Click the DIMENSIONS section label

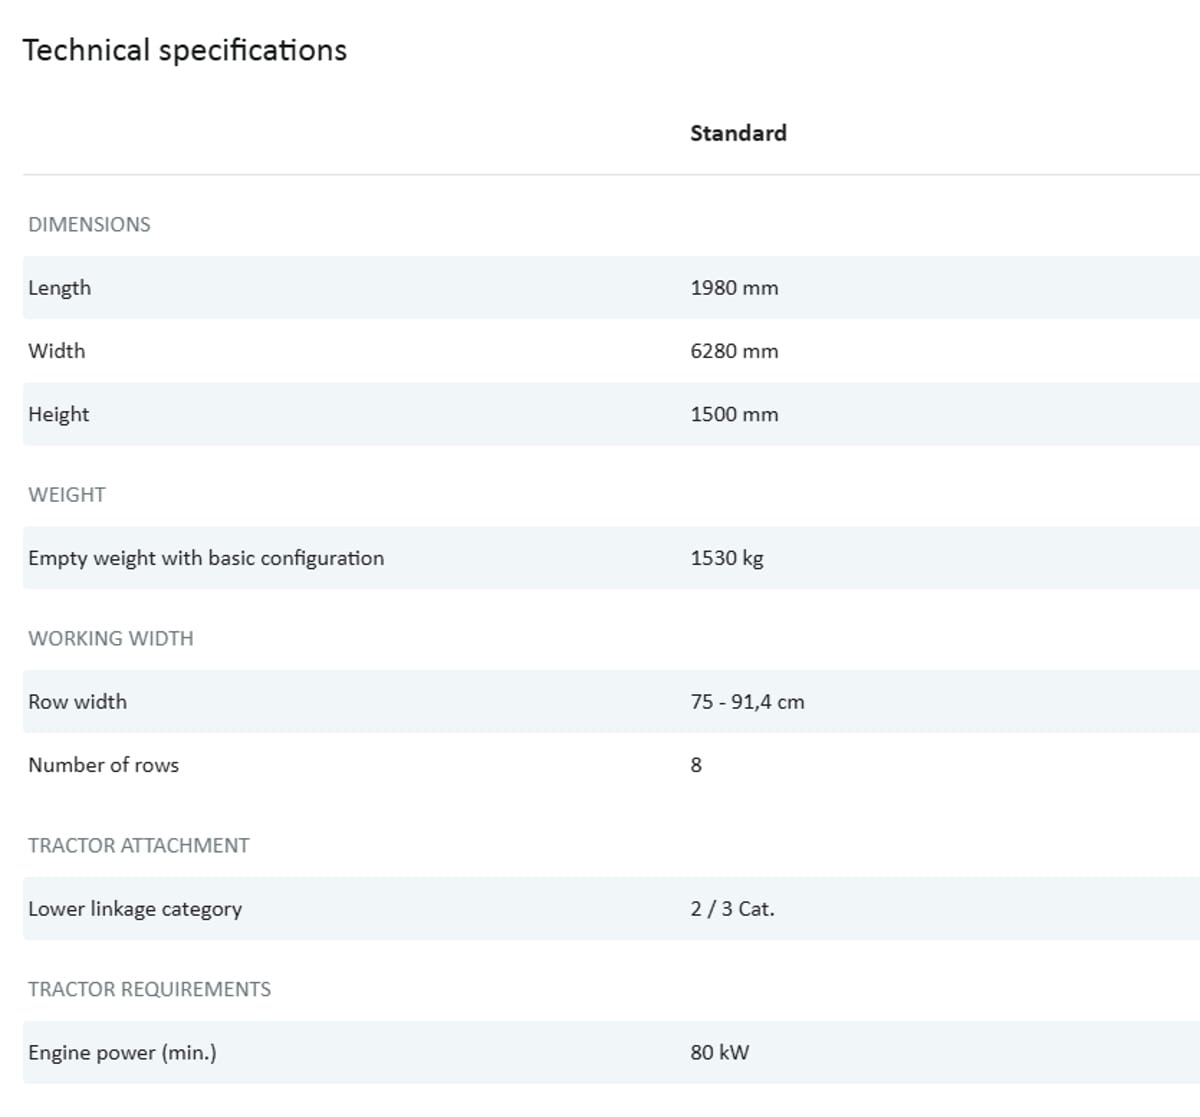(89, 224)
